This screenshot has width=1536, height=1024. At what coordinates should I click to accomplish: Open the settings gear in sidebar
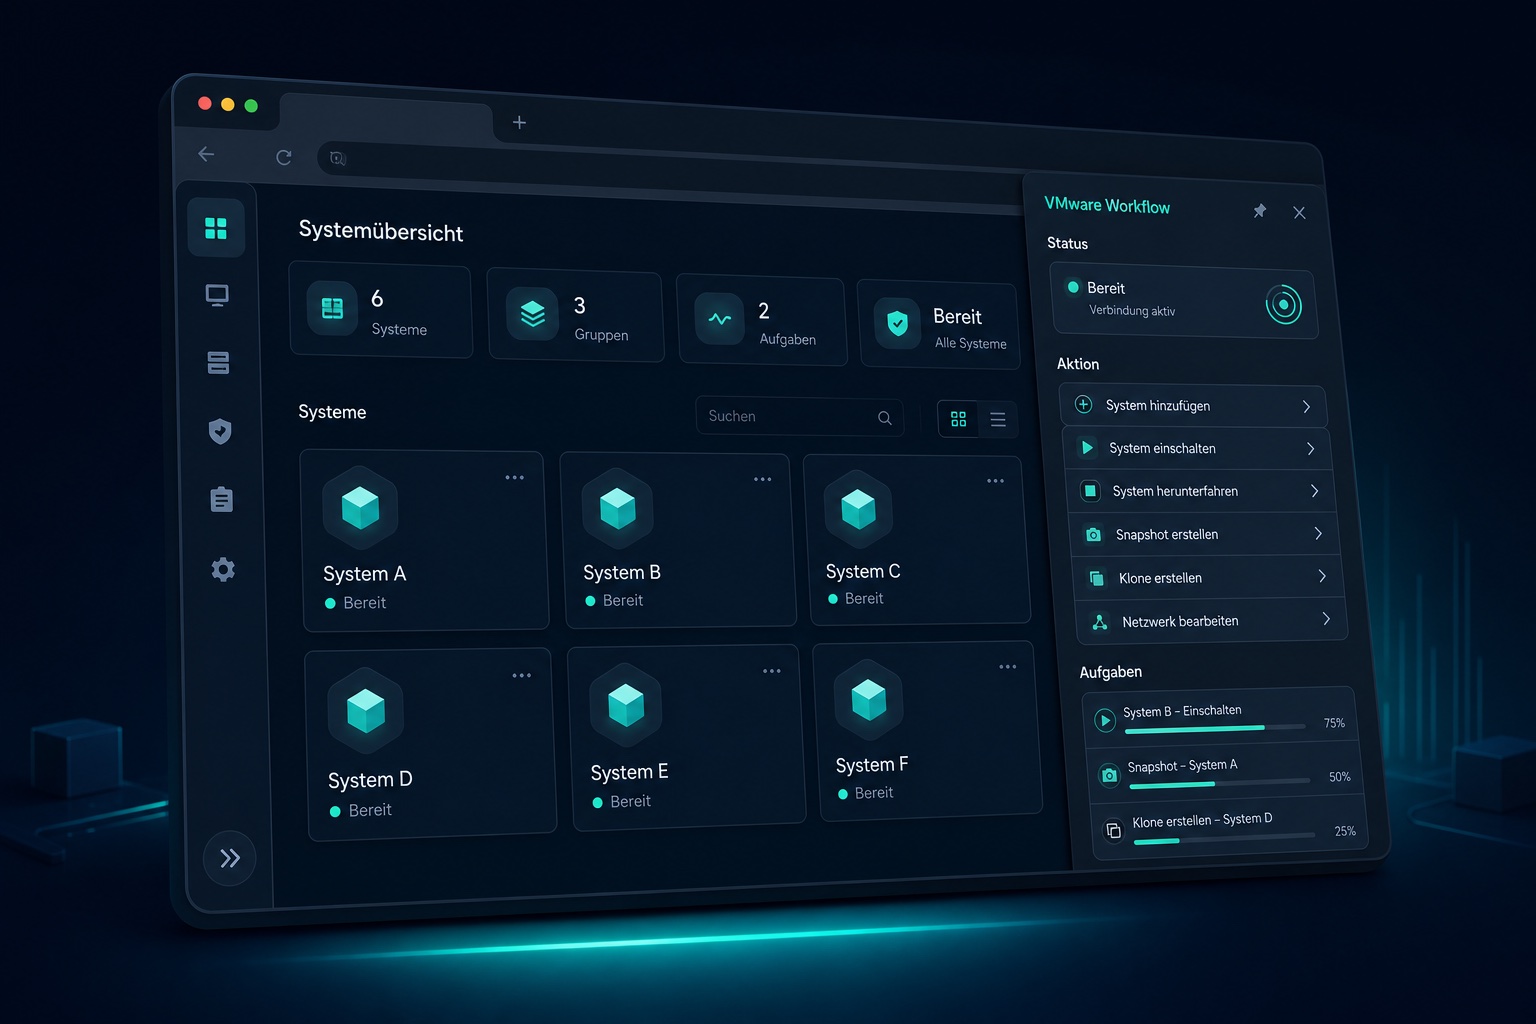[x=223, y=569]
